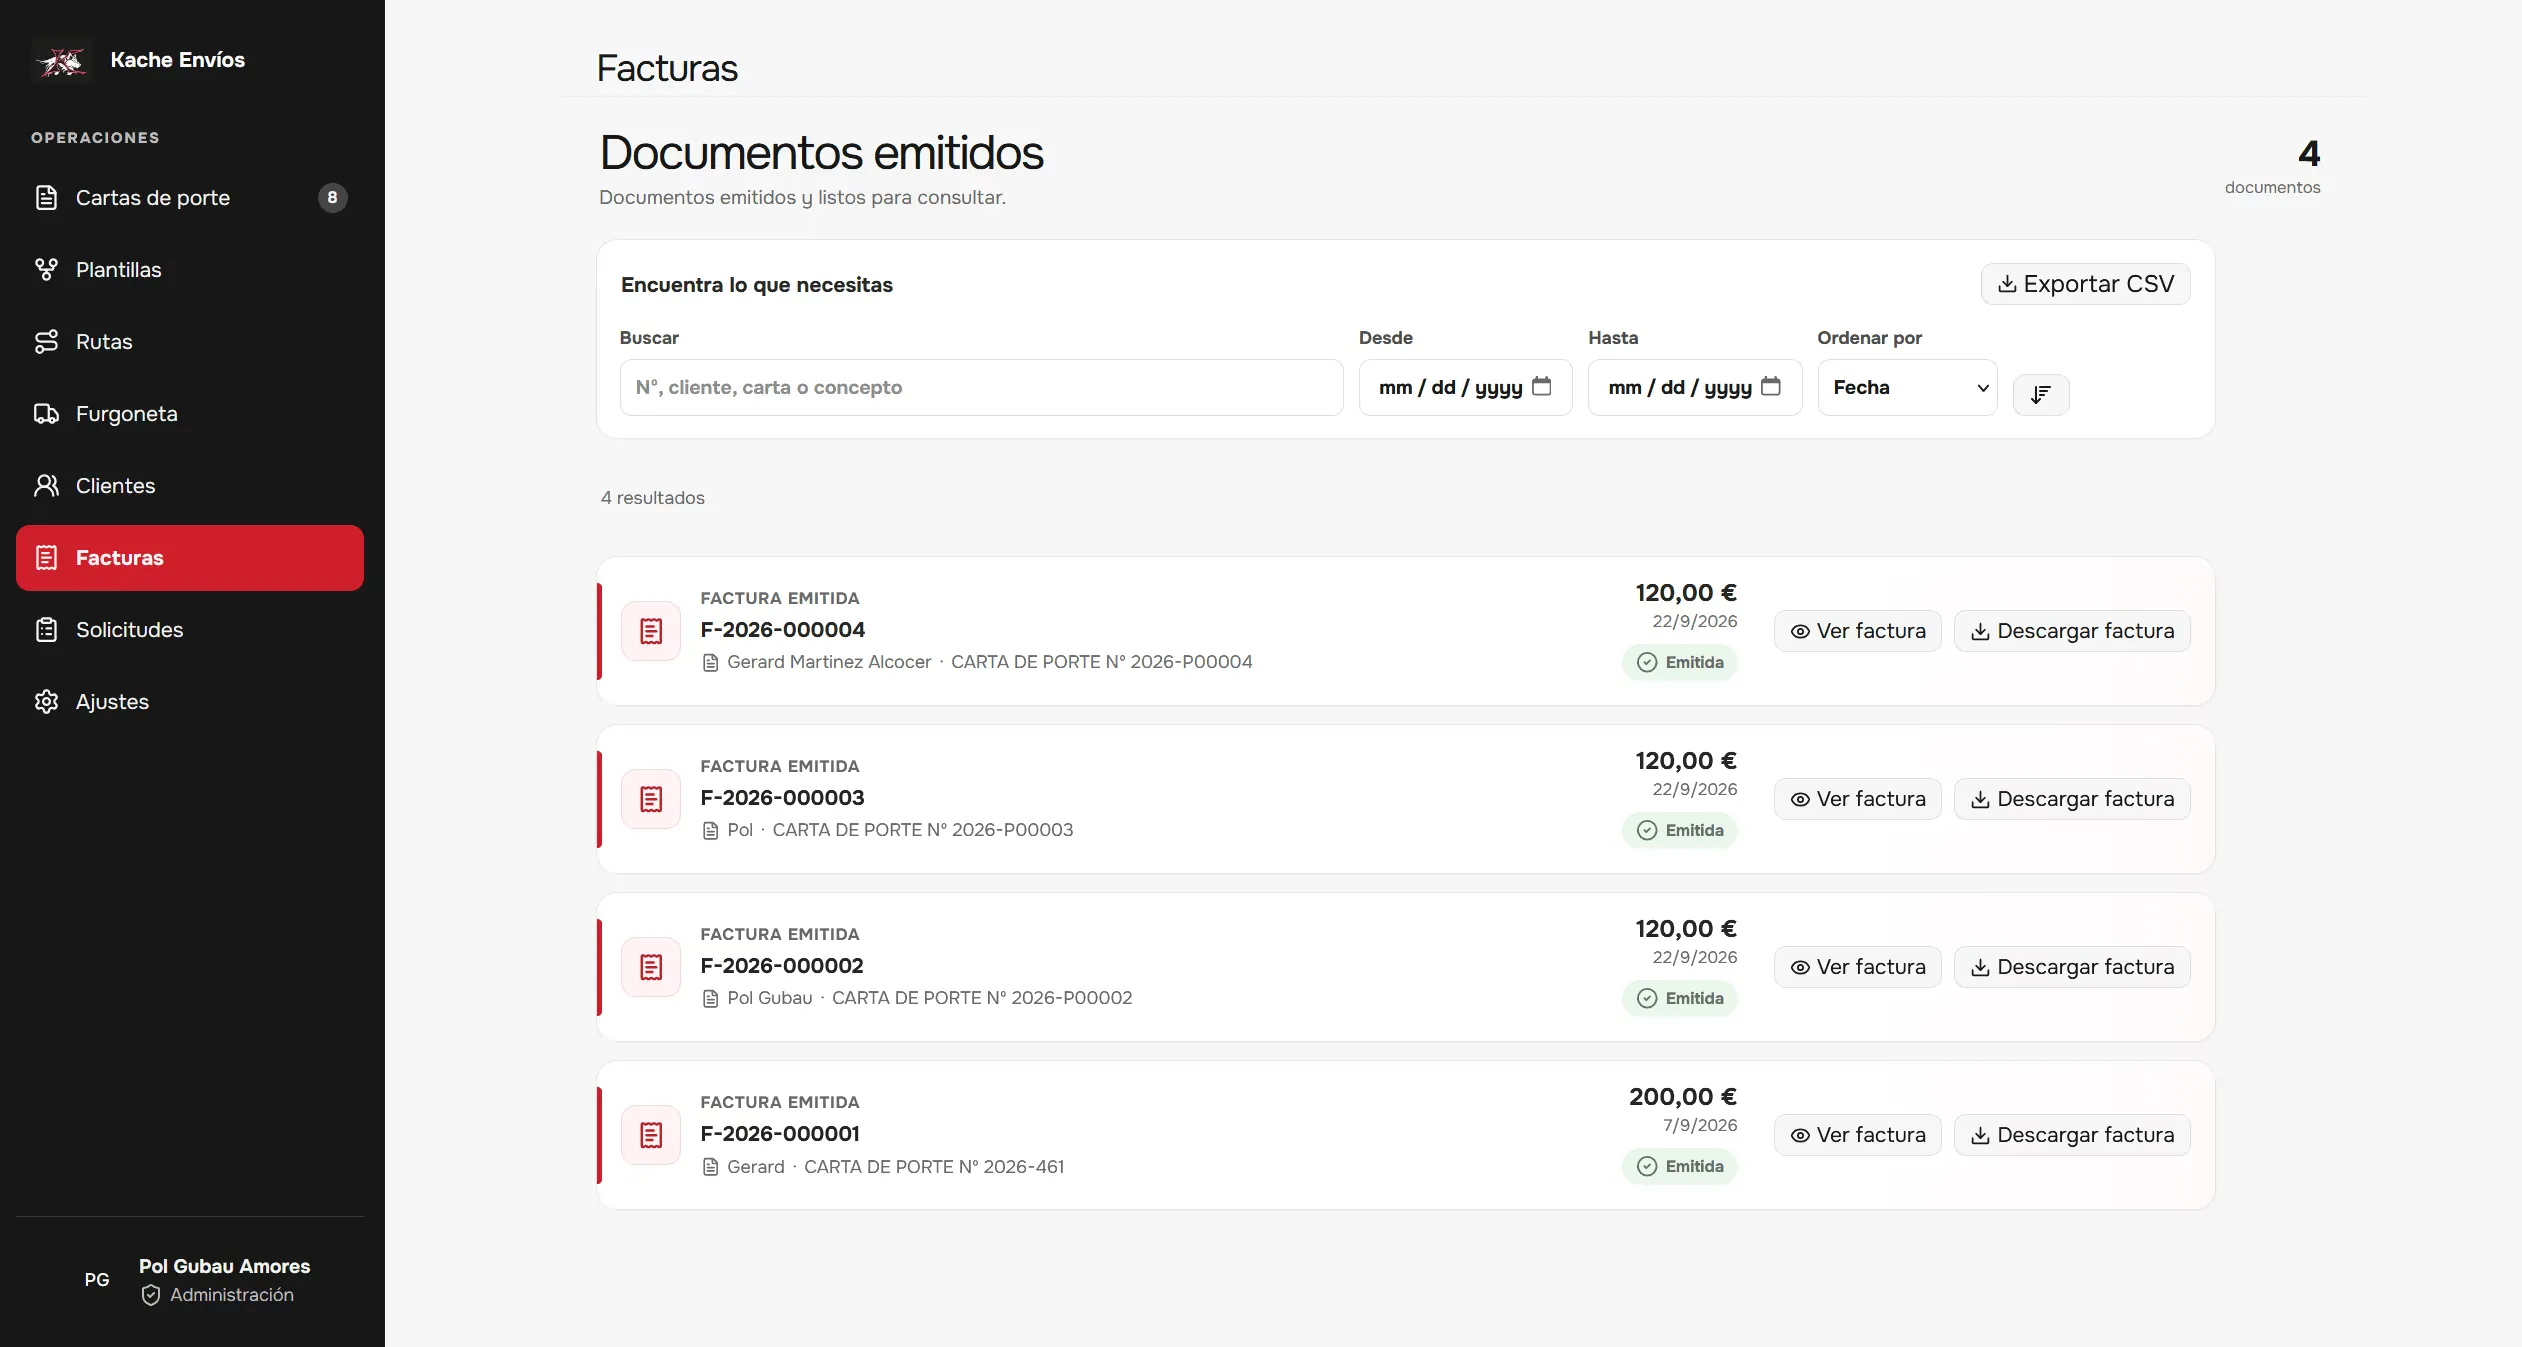Click the Emitida status badge of F-2026-000001
This screenshot has height=1347, width=2522.
point(1680,1166)
